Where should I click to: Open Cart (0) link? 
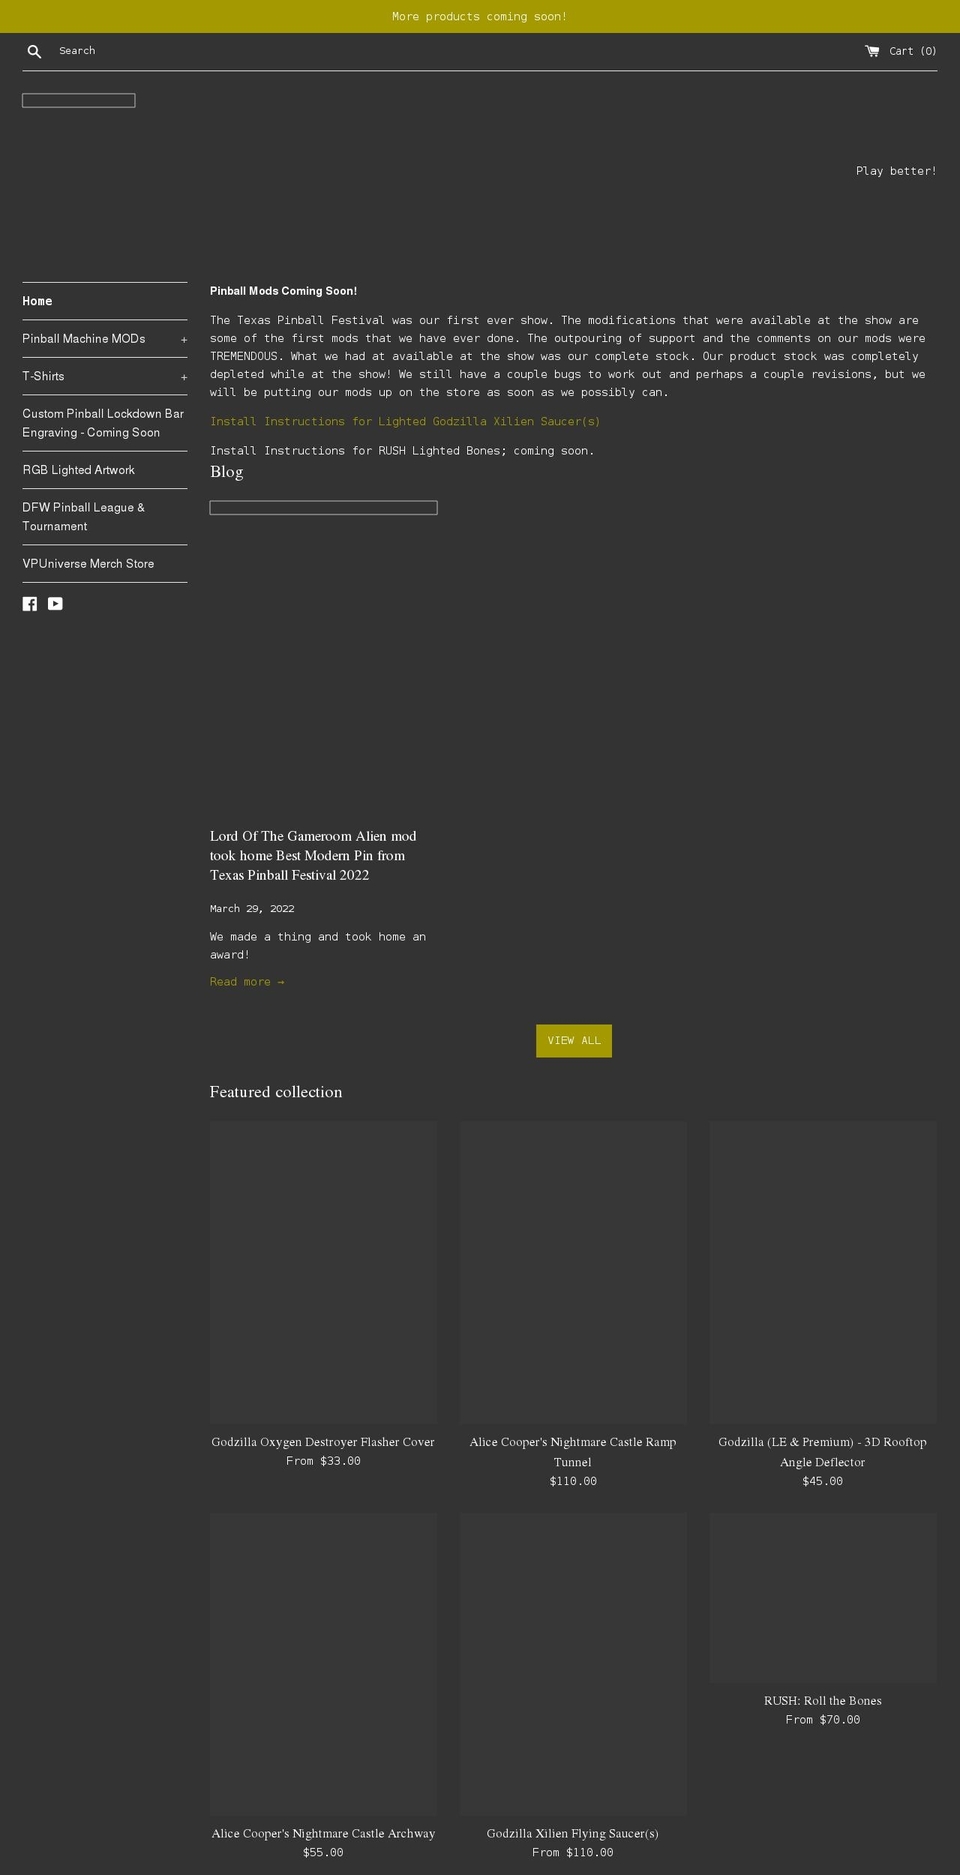(x=901, y=51)
